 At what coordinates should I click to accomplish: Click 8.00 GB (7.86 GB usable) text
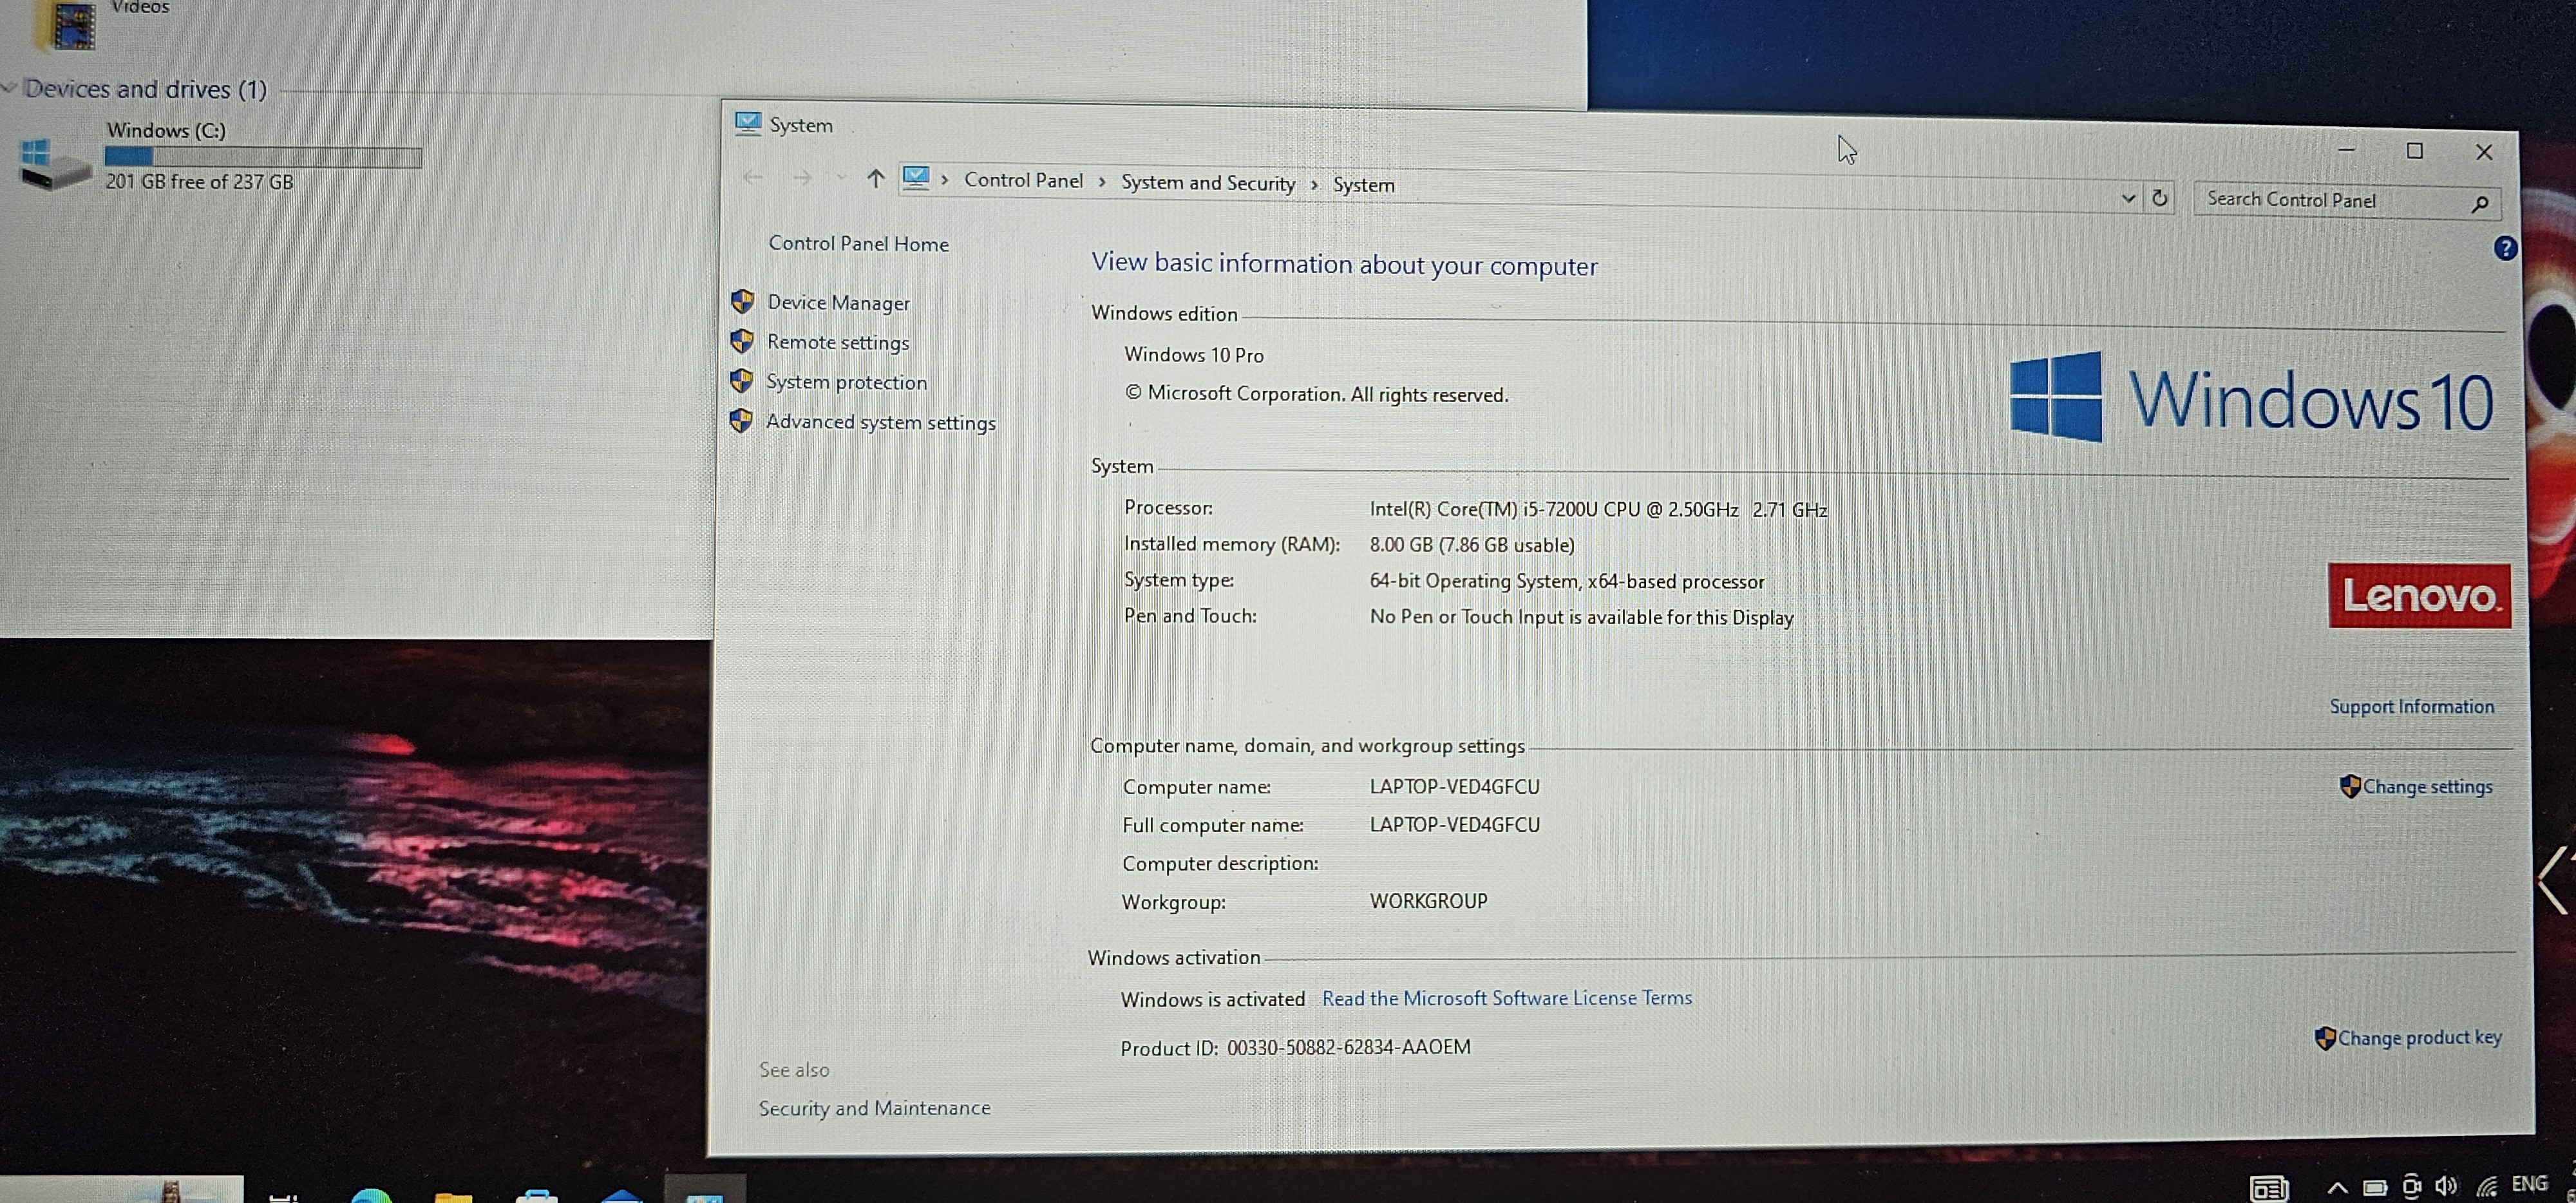[1471, 545]
